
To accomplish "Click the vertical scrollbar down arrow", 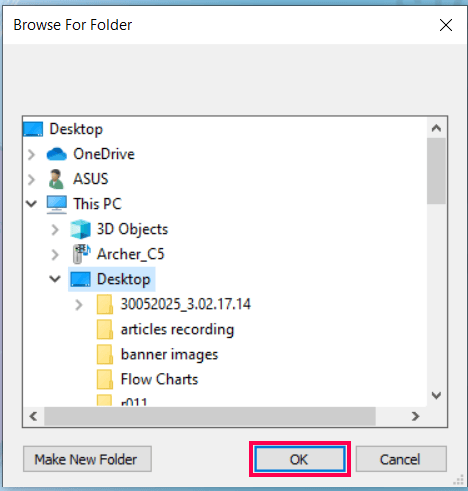I will [436, 395].
